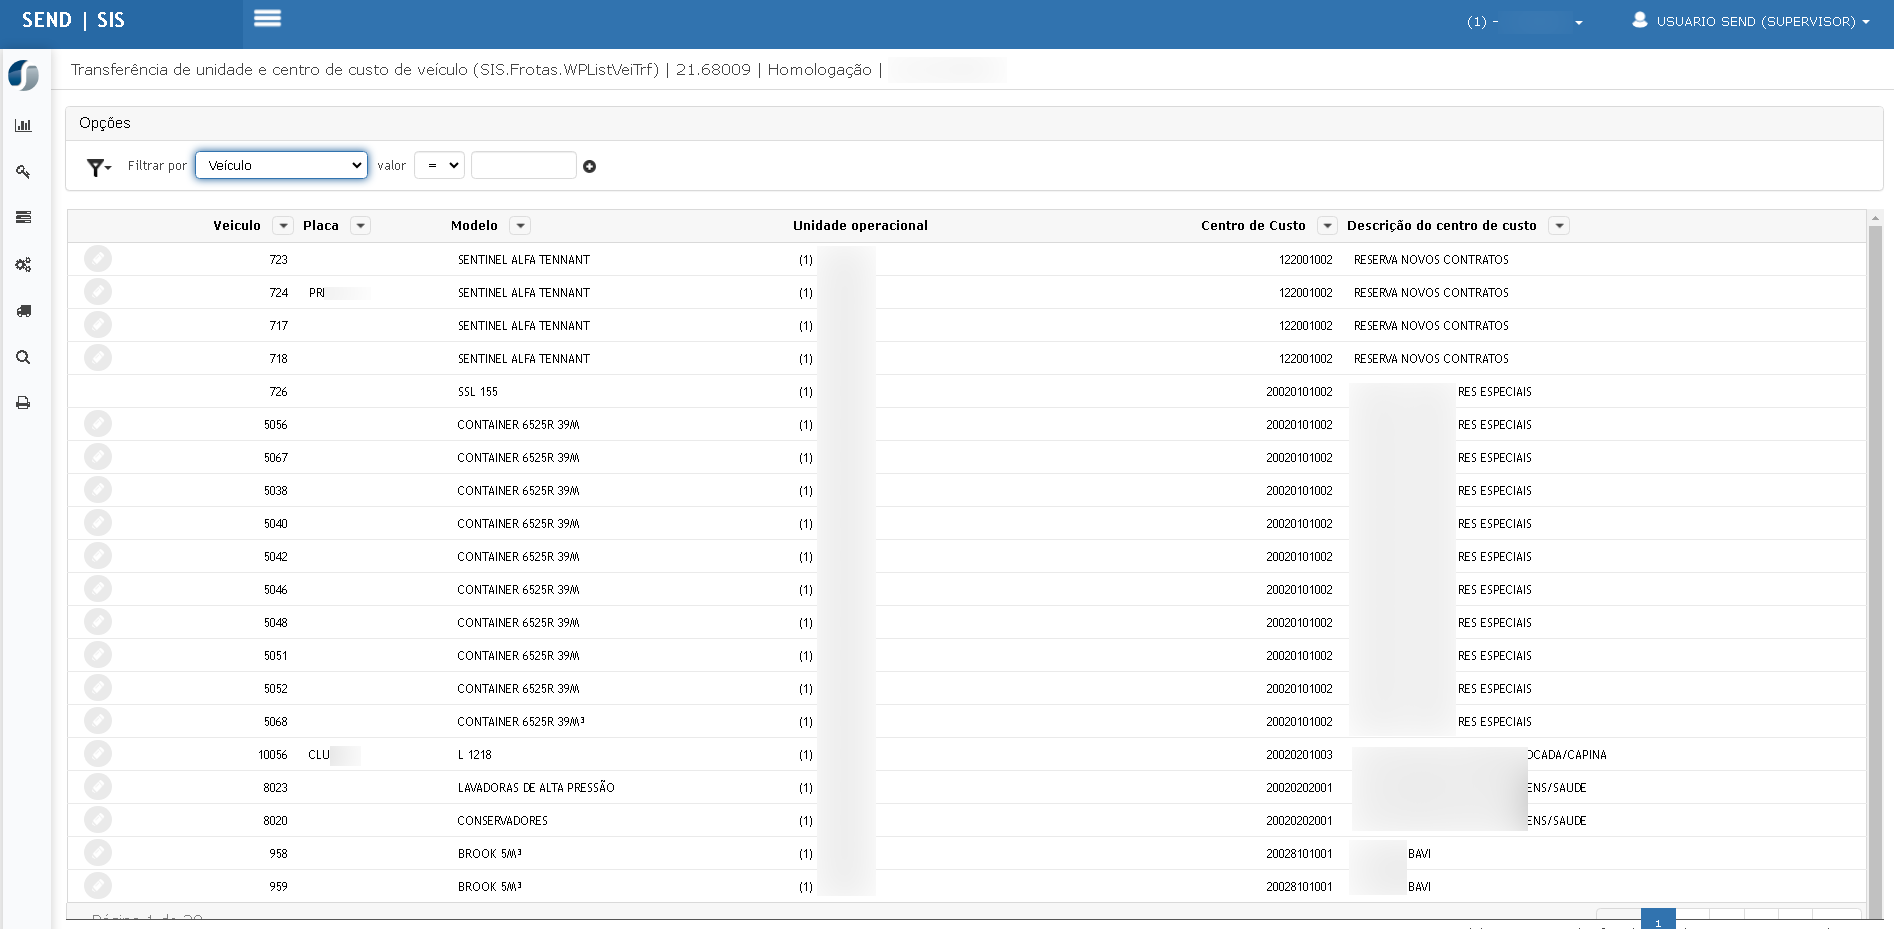Sort by Unidade operacional column header
Image resolution: width=1894 pixels, height=929 pixels.
(x=860, y=226)
